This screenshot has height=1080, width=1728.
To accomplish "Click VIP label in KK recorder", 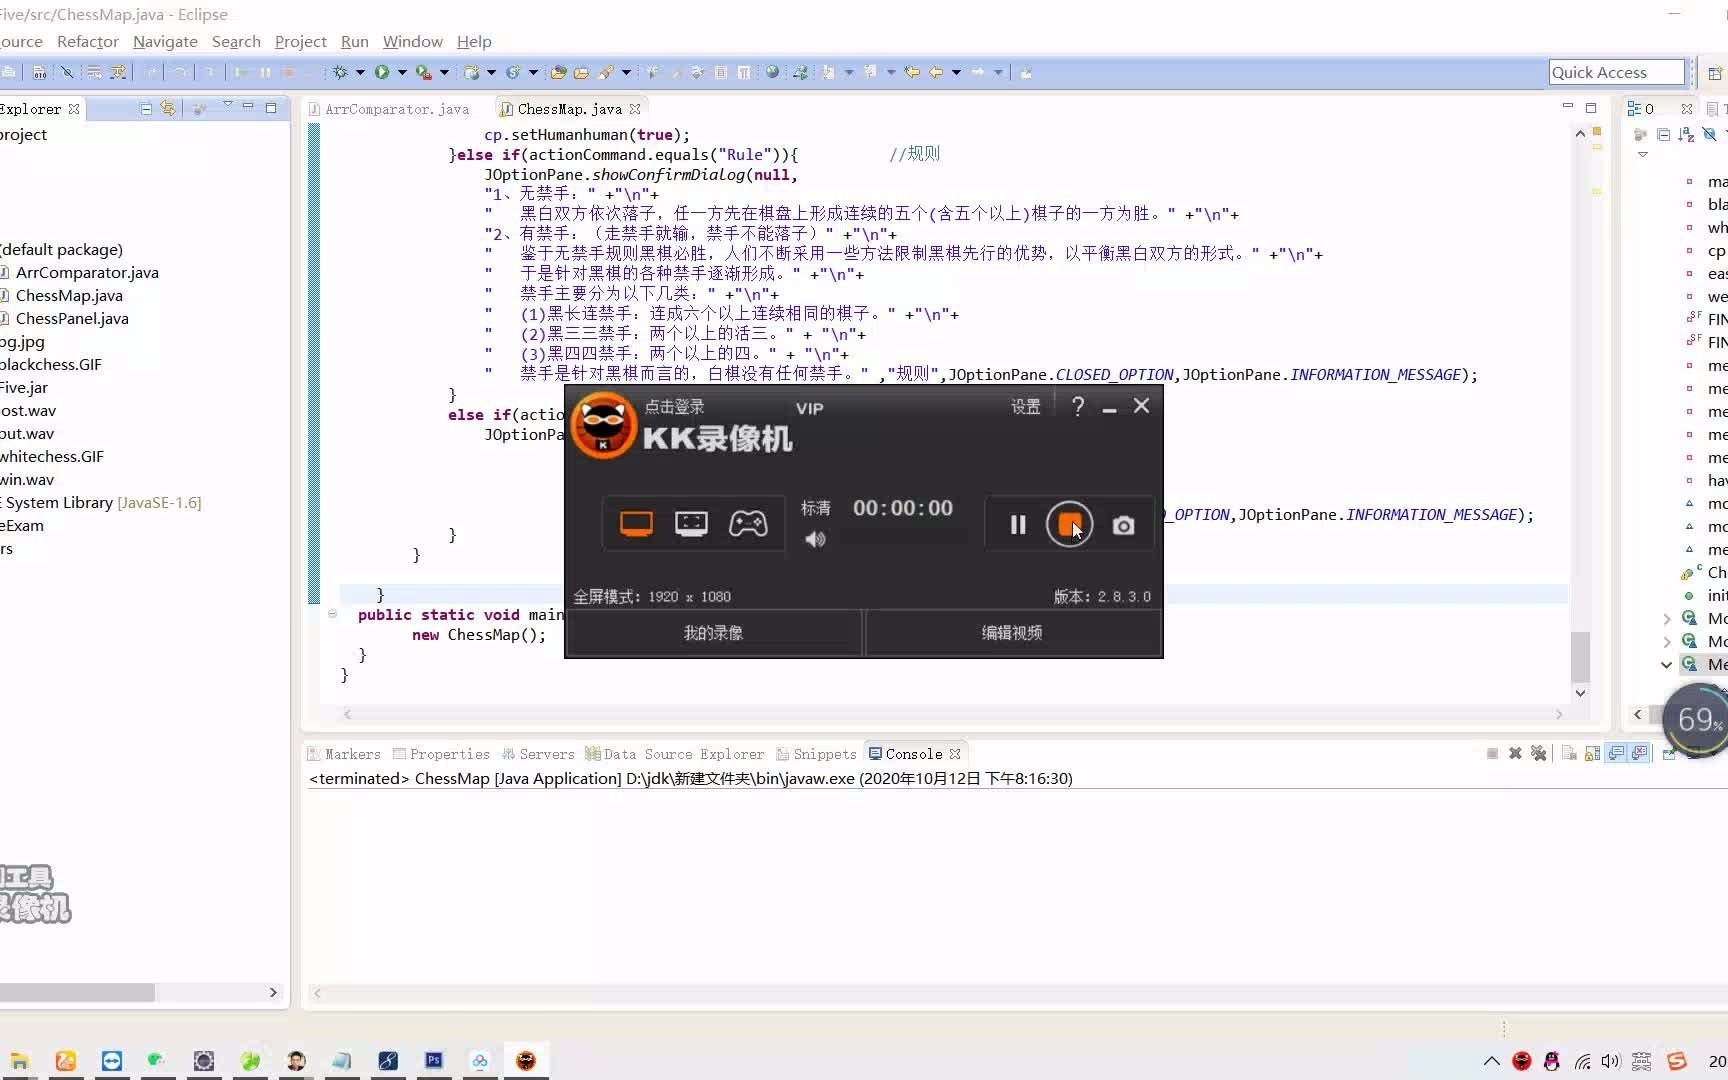I will coord(809,408).
